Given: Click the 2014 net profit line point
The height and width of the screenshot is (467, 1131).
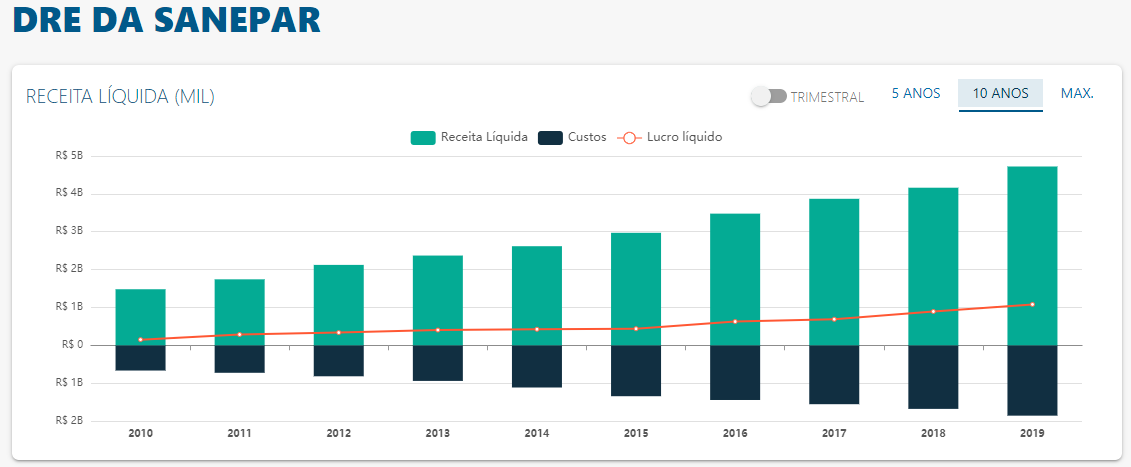Looking at the screenshot, I should [537, 329].
